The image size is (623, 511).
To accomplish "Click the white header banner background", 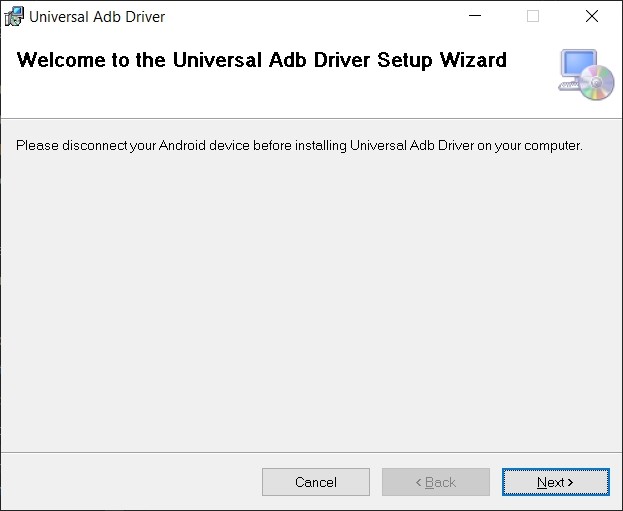I will tap(278, 95).
